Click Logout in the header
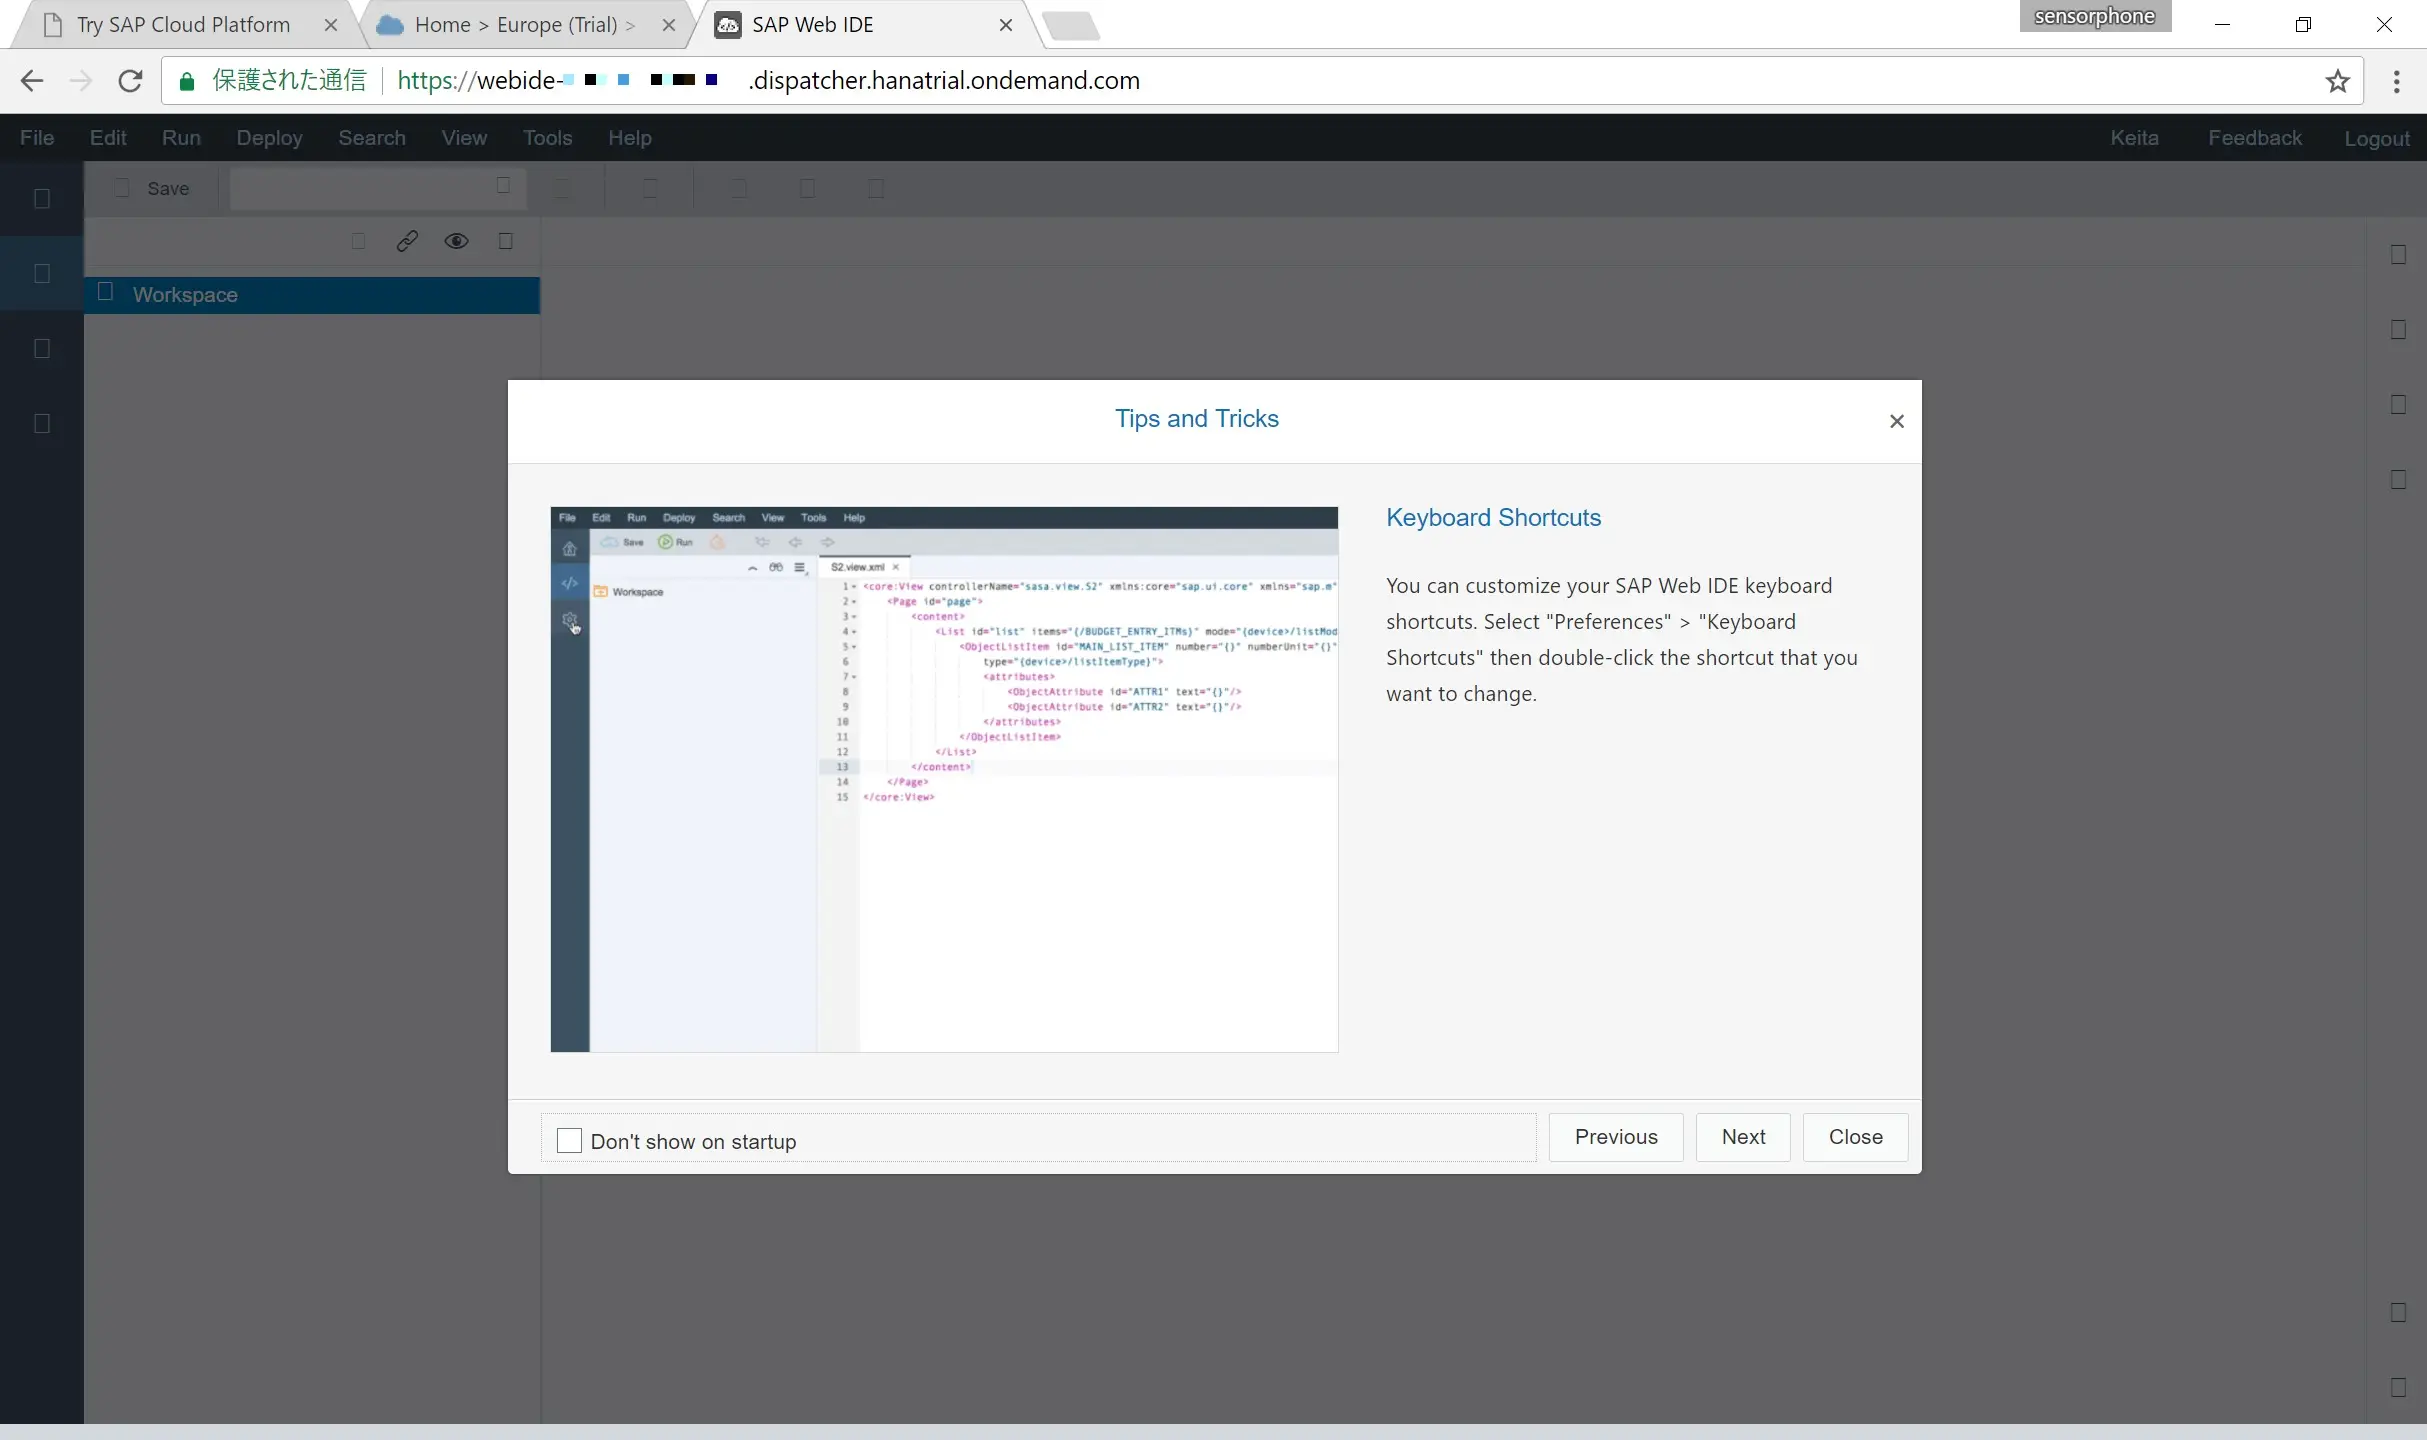Viewport: 2427px width, 1440px height. point(2376,139)
